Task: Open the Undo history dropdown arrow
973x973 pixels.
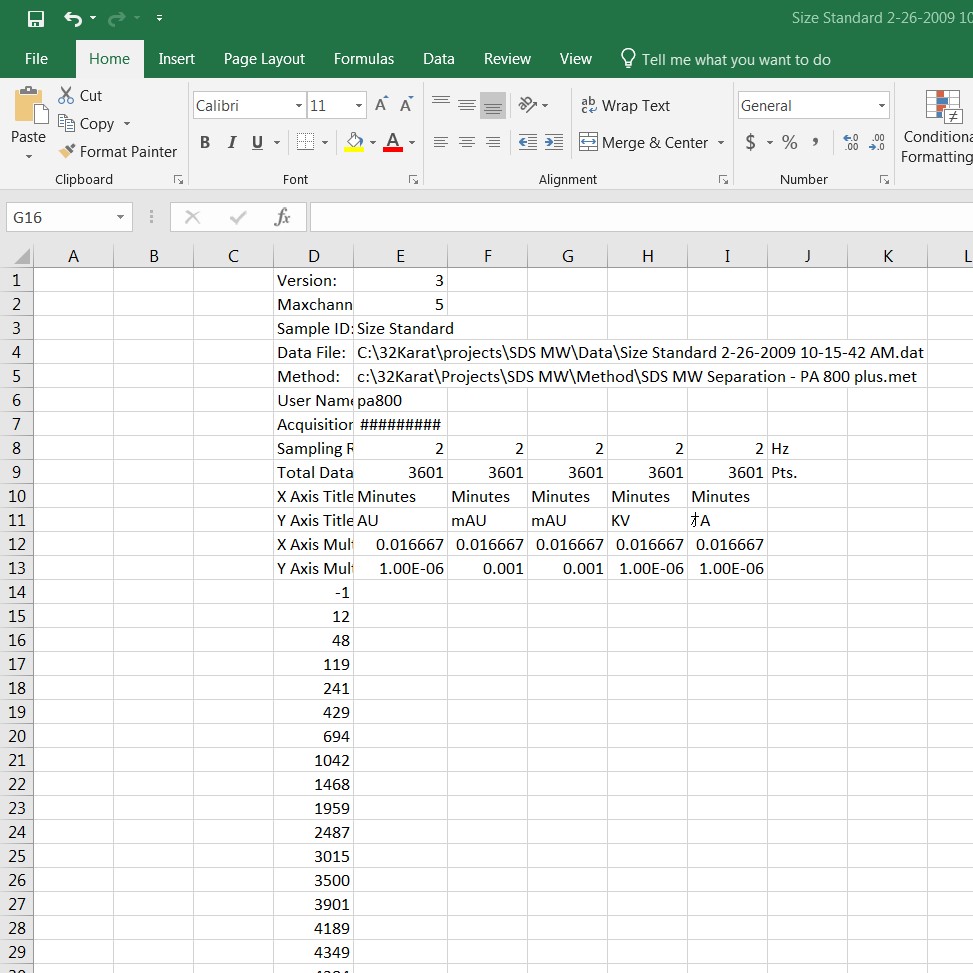Action: (x=93, y=18)
